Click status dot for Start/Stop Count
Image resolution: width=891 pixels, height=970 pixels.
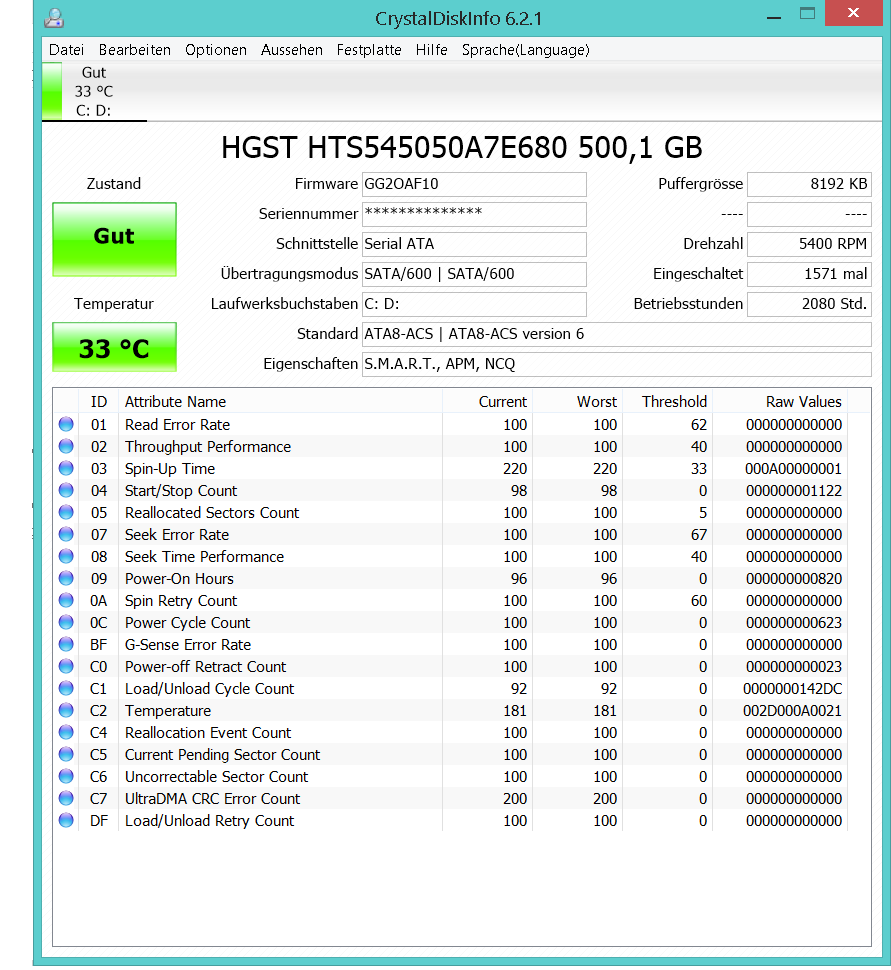66,490
